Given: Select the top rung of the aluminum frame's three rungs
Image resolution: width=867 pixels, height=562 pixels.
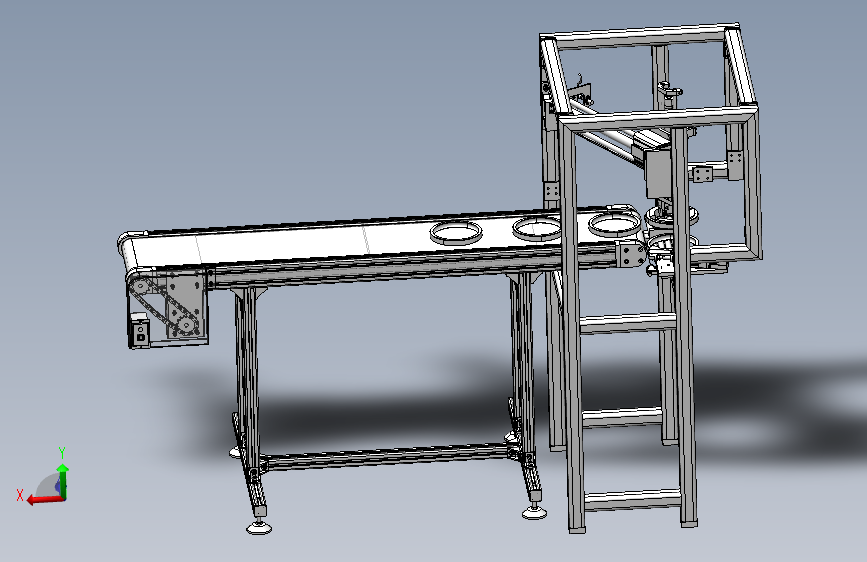Looking at the screenshot, I should click(x=629, y=323).
